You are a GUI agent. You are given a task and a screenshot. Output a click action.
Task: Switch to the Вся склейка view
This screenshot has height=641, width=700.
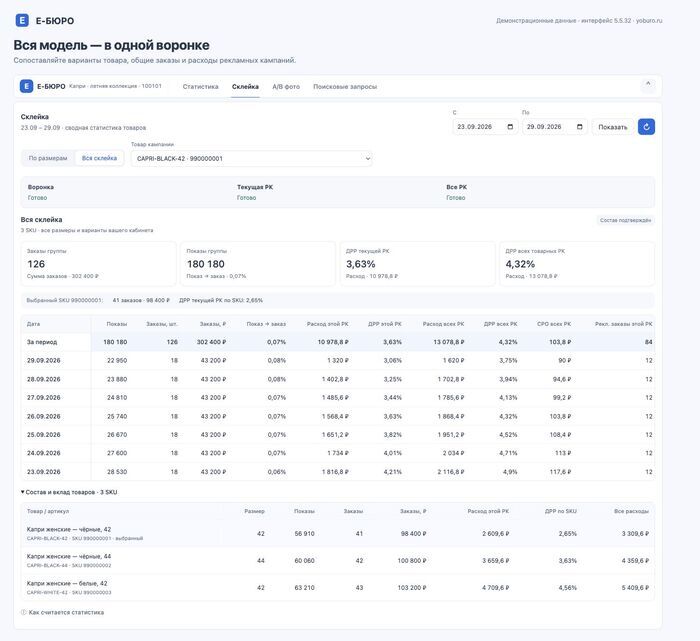pos(99,158)
